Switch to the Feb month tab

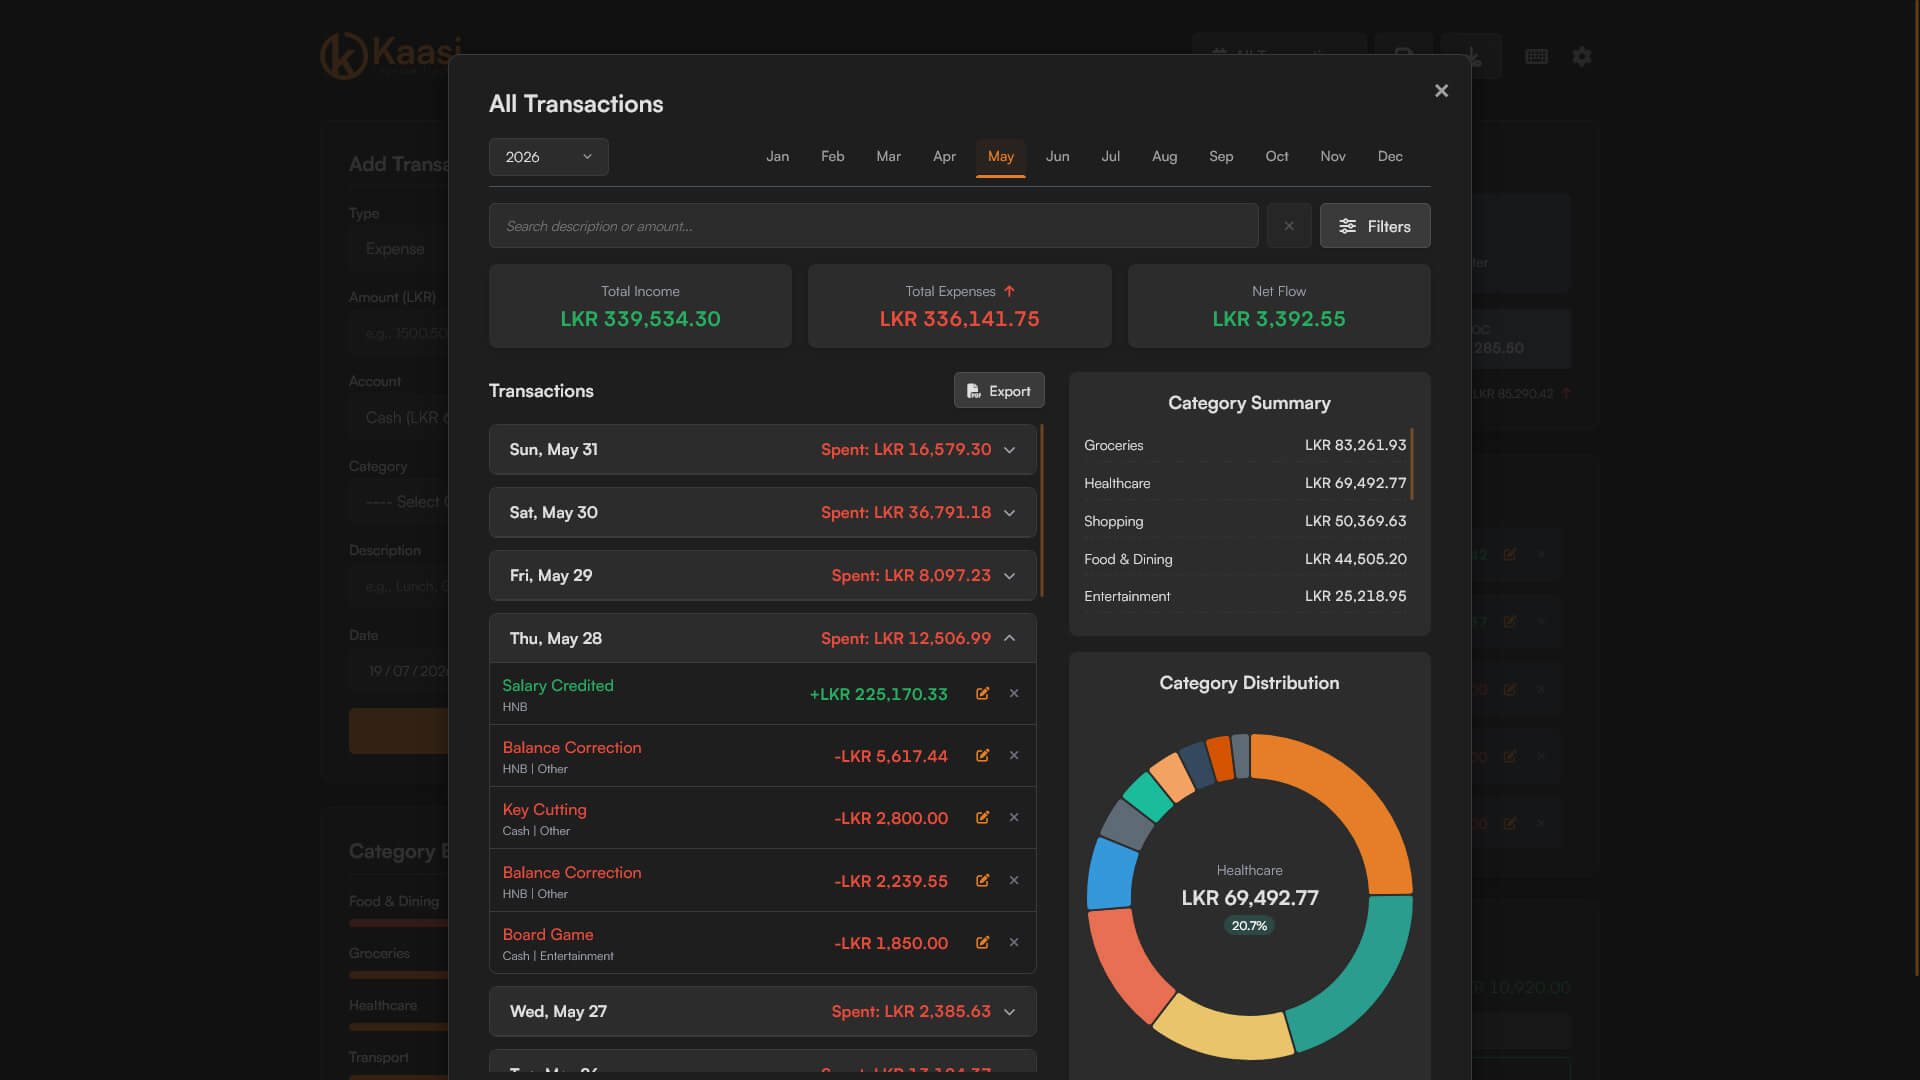click(832, 157)
